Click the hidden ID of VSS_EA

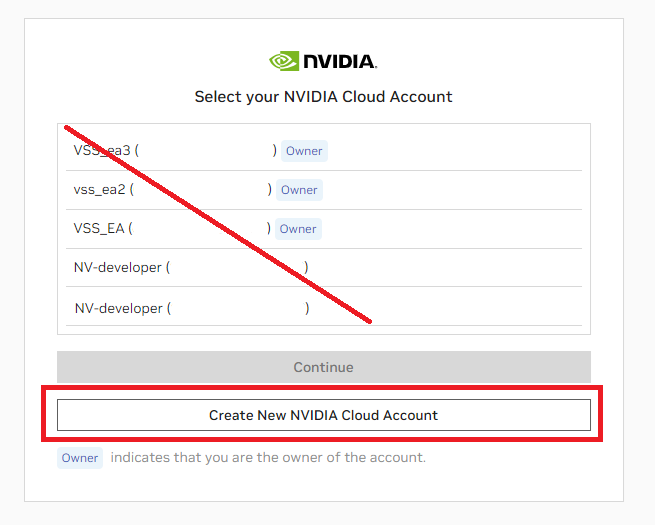click(x=200, y=229)
